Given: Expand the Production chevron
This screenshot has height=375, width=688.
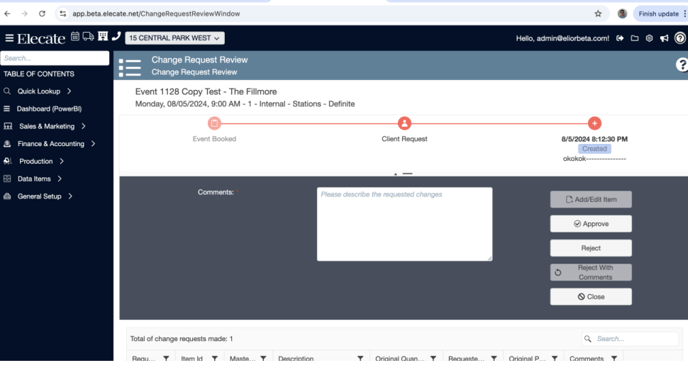Looking at the screenshot, I should pyautogui.click(x=61, y=161).
